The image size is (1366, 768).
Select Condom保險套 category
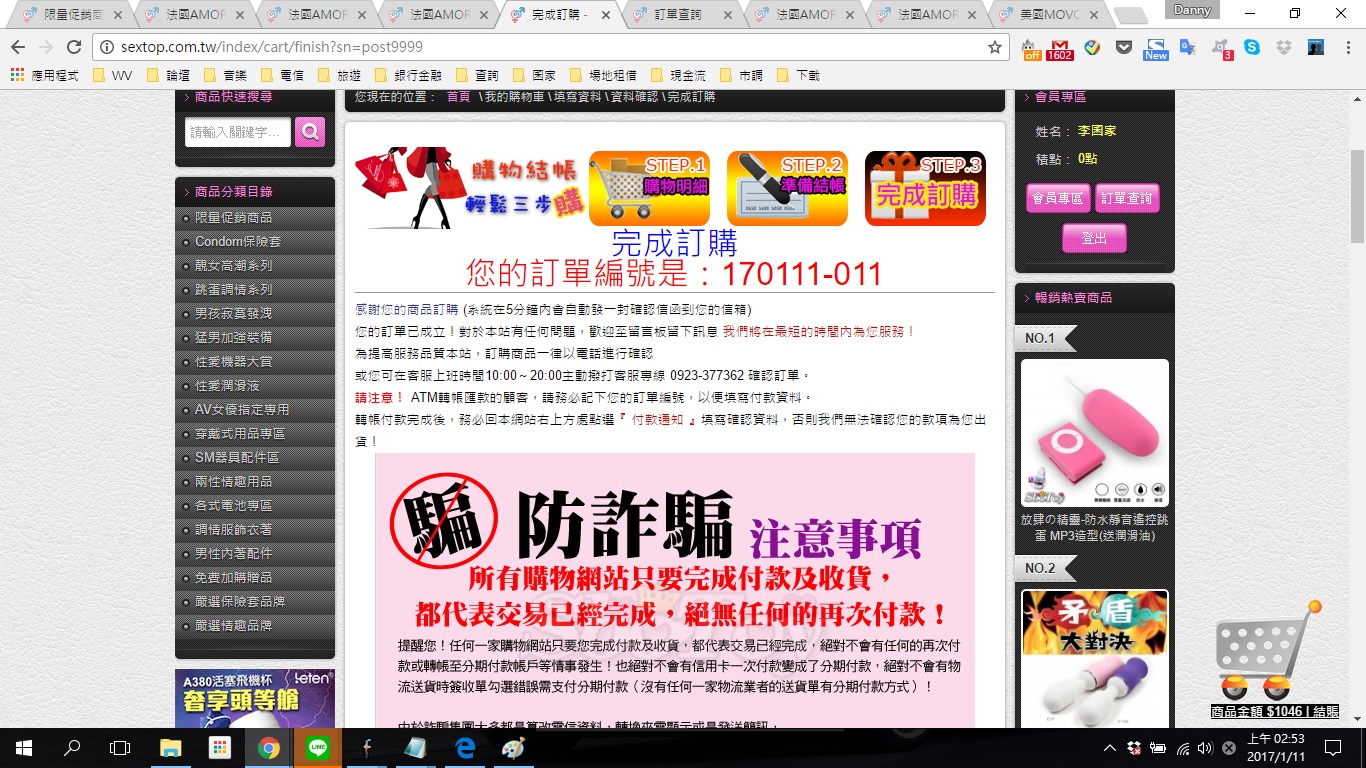tap(238, 241)
